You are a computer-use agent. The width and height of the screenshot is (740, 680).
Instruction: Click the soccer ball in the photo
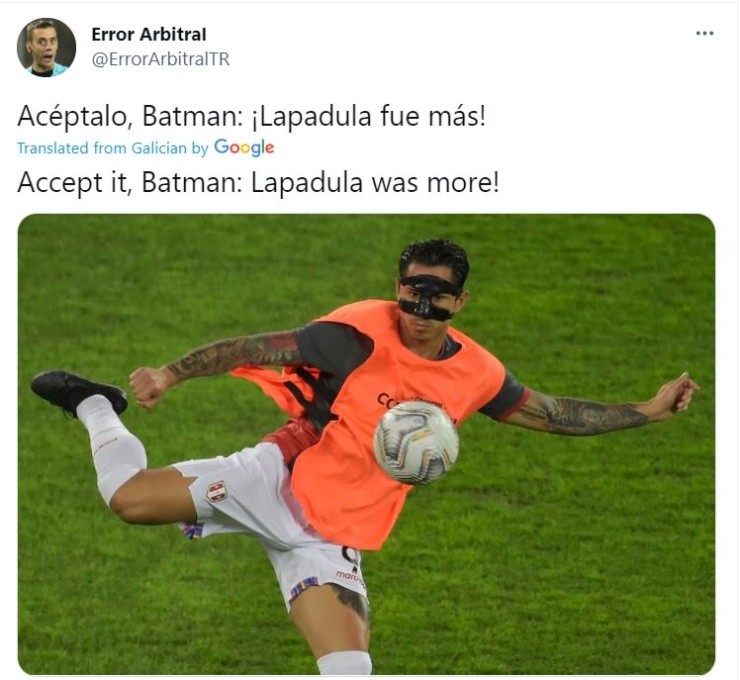(x=416, y=443)
